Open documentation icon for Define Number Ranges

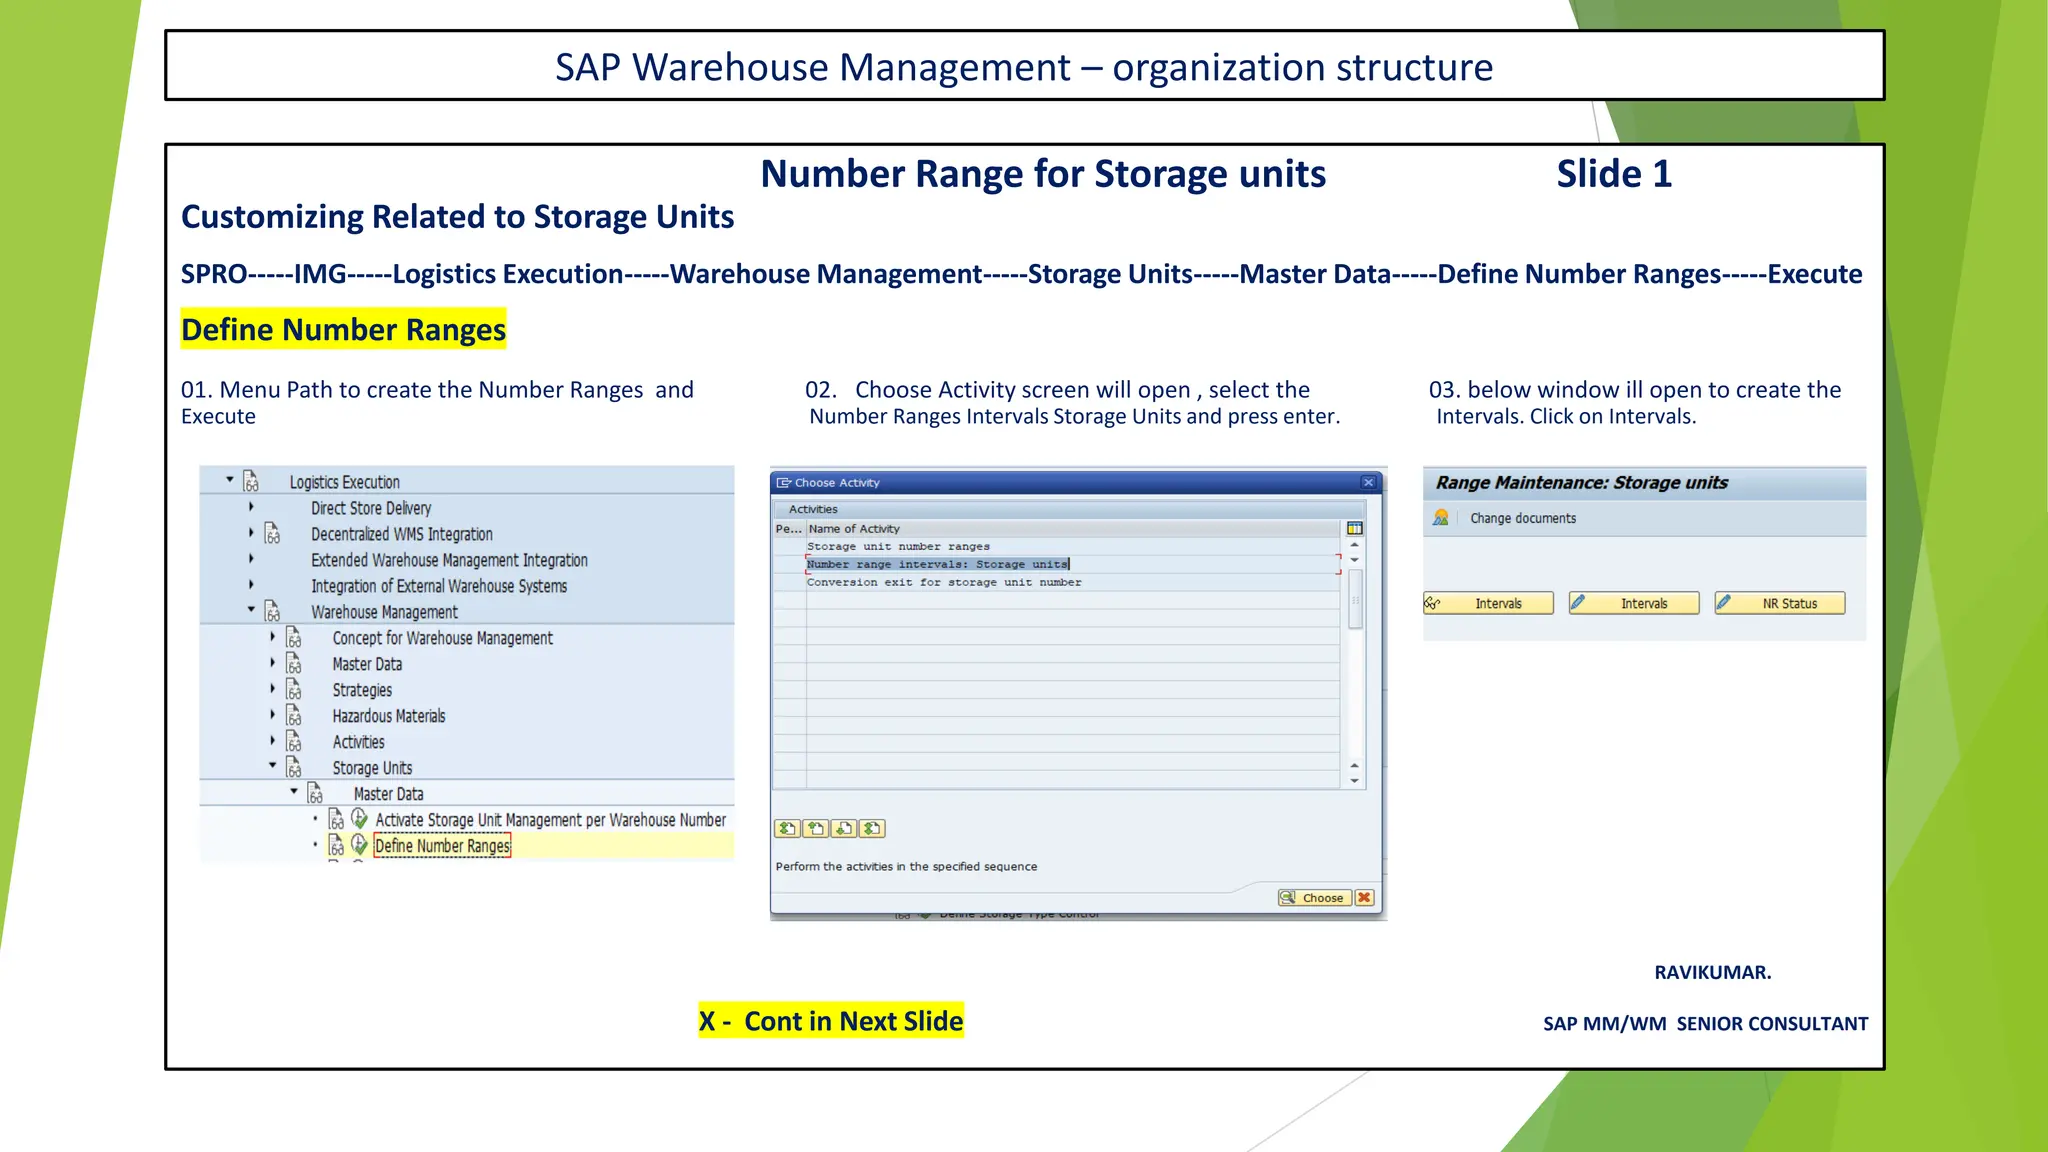click(x=337, y=845)
